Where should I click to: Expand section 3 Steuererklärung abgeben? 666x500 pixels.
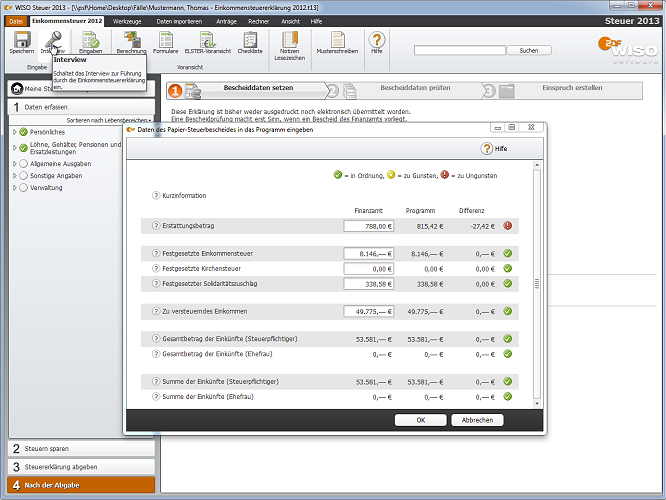pyautogui.click(x=81, y=467)
